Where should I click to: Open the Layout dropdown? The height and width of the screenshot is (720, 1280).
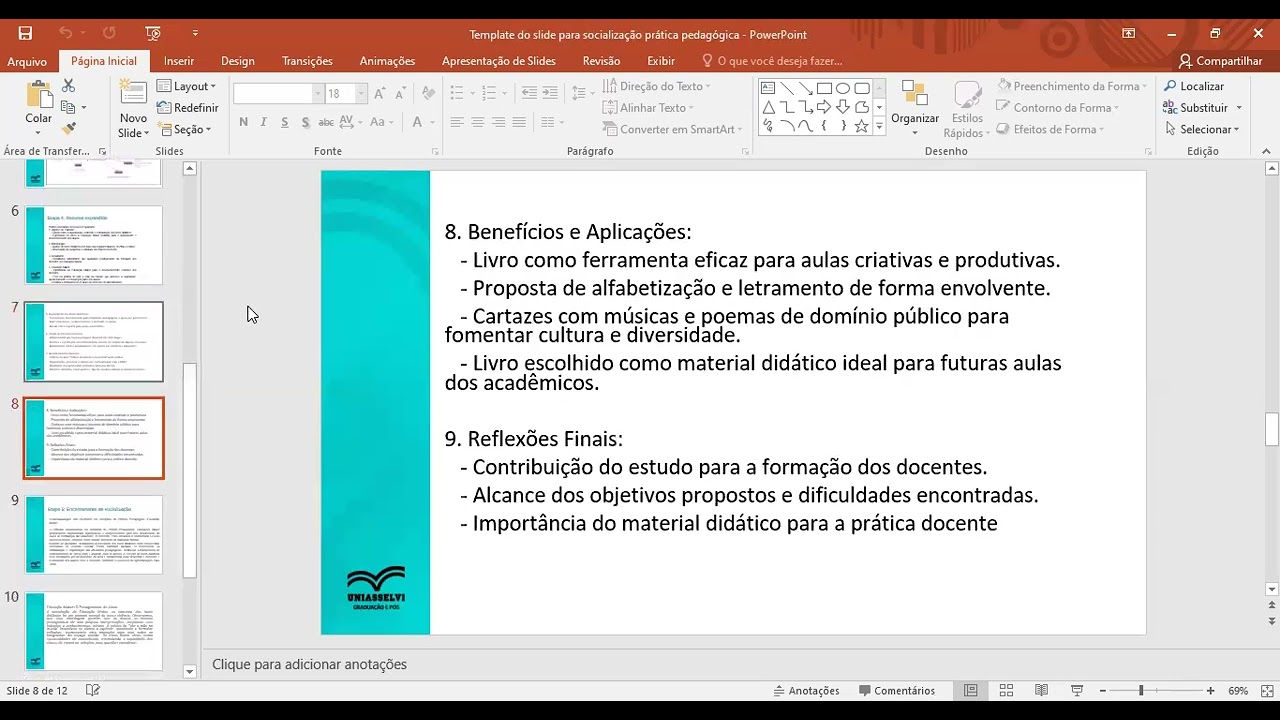(x=187, y=86)
